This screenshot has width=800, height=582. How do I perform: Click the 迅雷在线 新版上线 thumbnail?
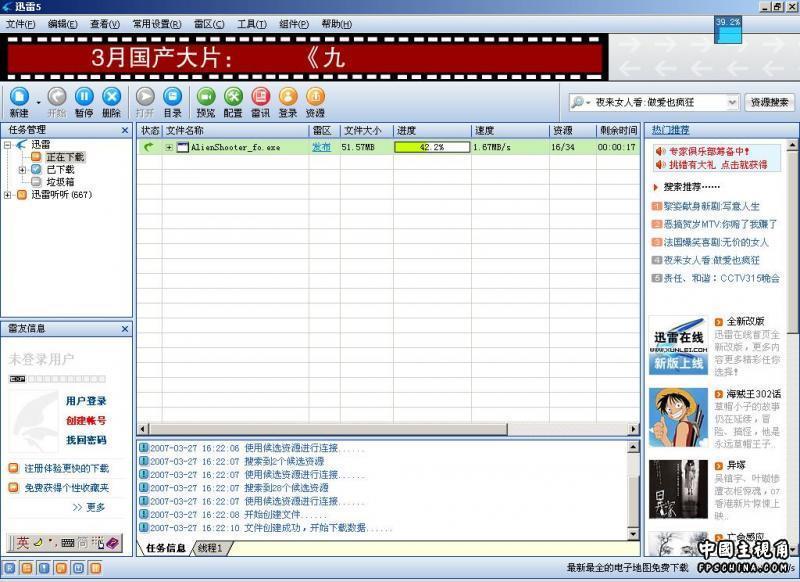point(679,345)
